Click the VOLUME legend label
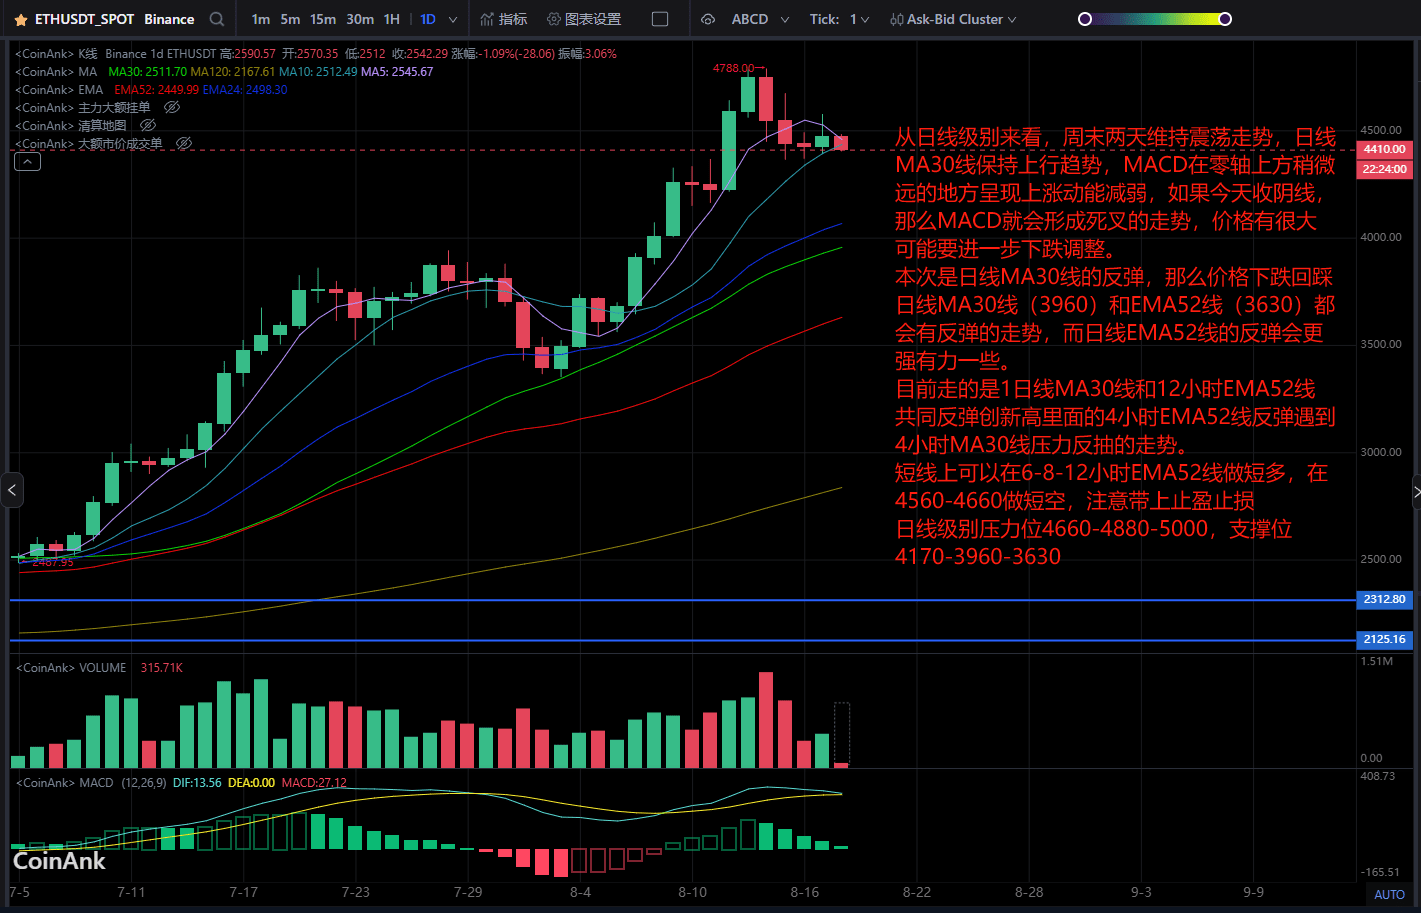The height and width of the screenshot is (913, 1421). tap(103, 668)
